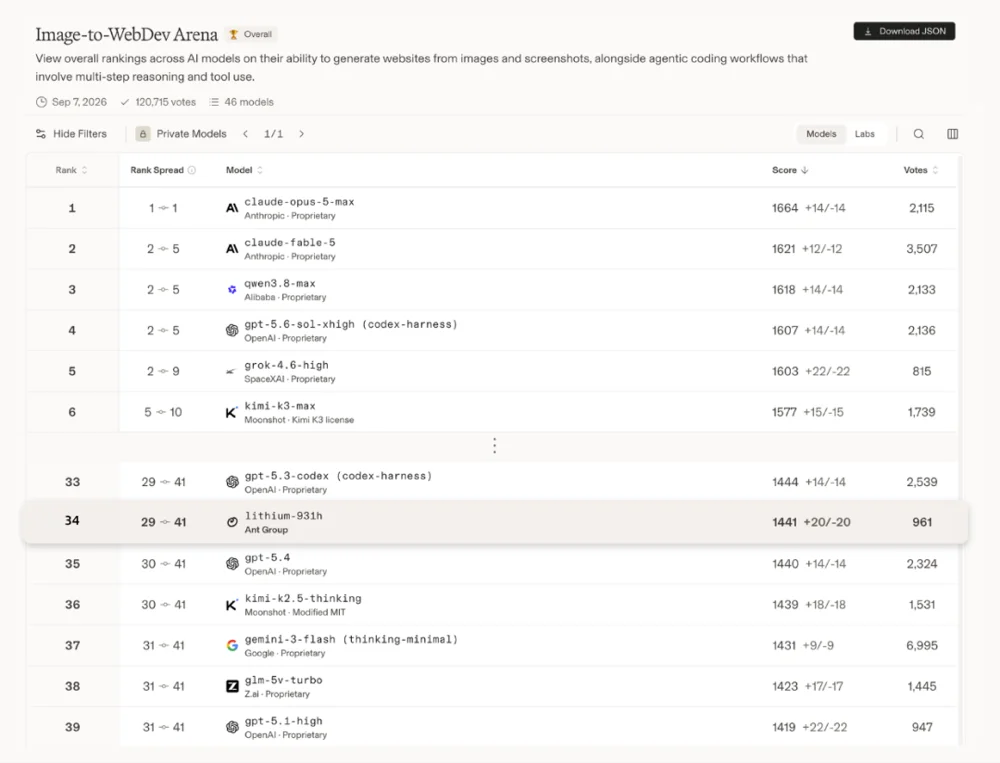Go to next page chevron
Image resolution: width=1000 pixels, height=763 pixels.
pos(302,134)
